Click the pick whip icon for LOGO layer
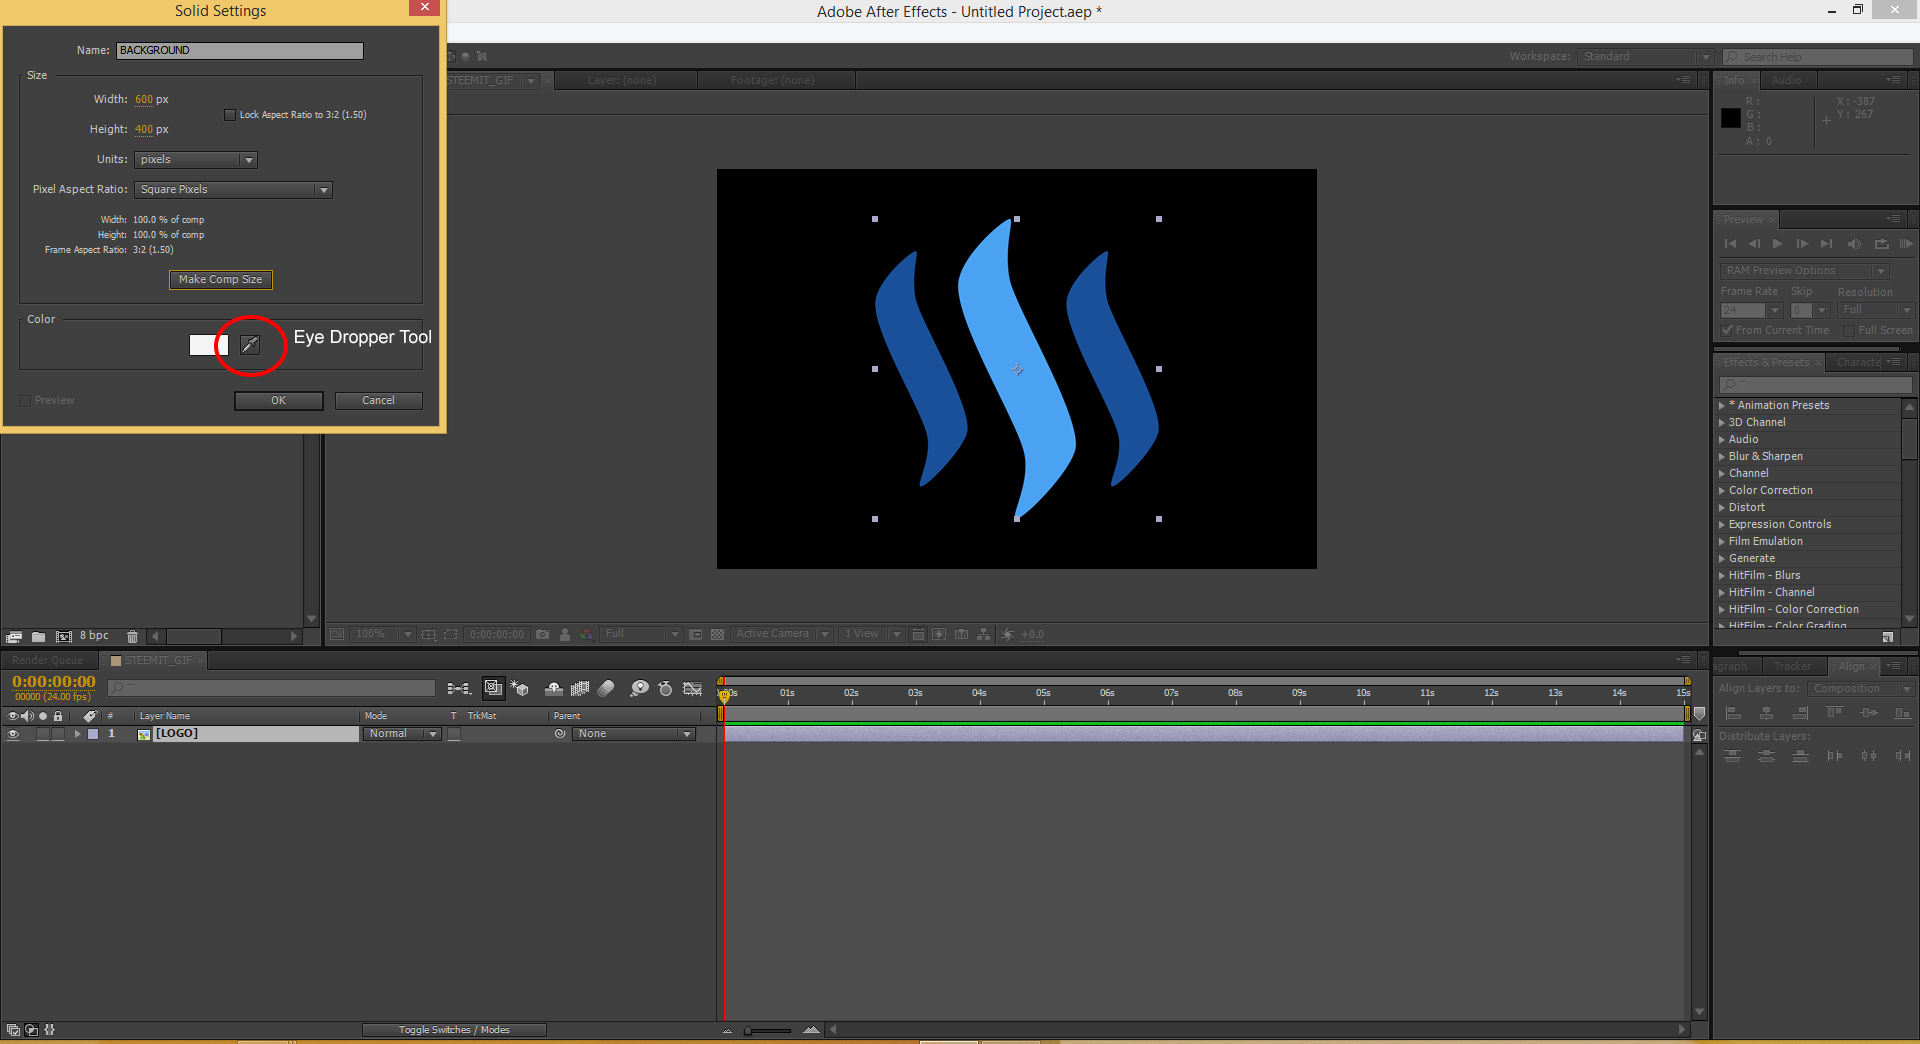This screenshot has width=1920, height=1044. (560, 734)
